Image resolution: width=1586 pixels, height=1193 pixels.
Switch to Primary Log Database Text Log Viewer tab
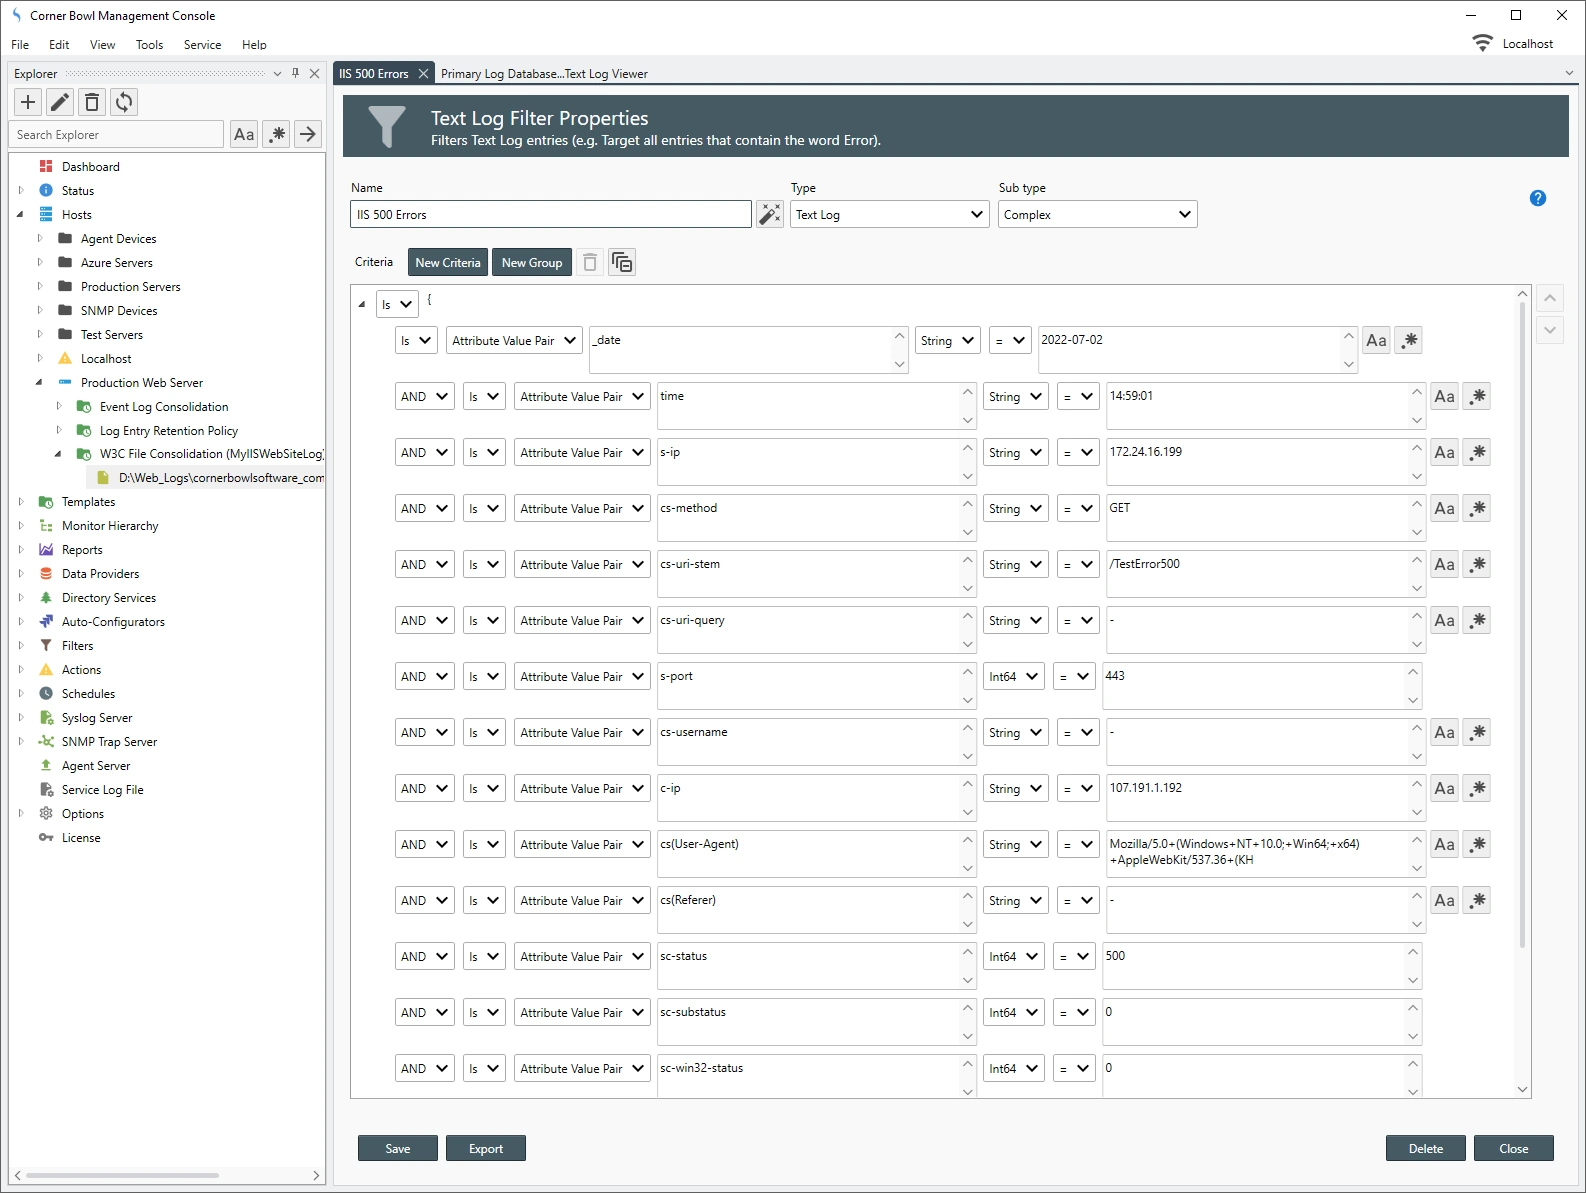click(x=544, y=74)
